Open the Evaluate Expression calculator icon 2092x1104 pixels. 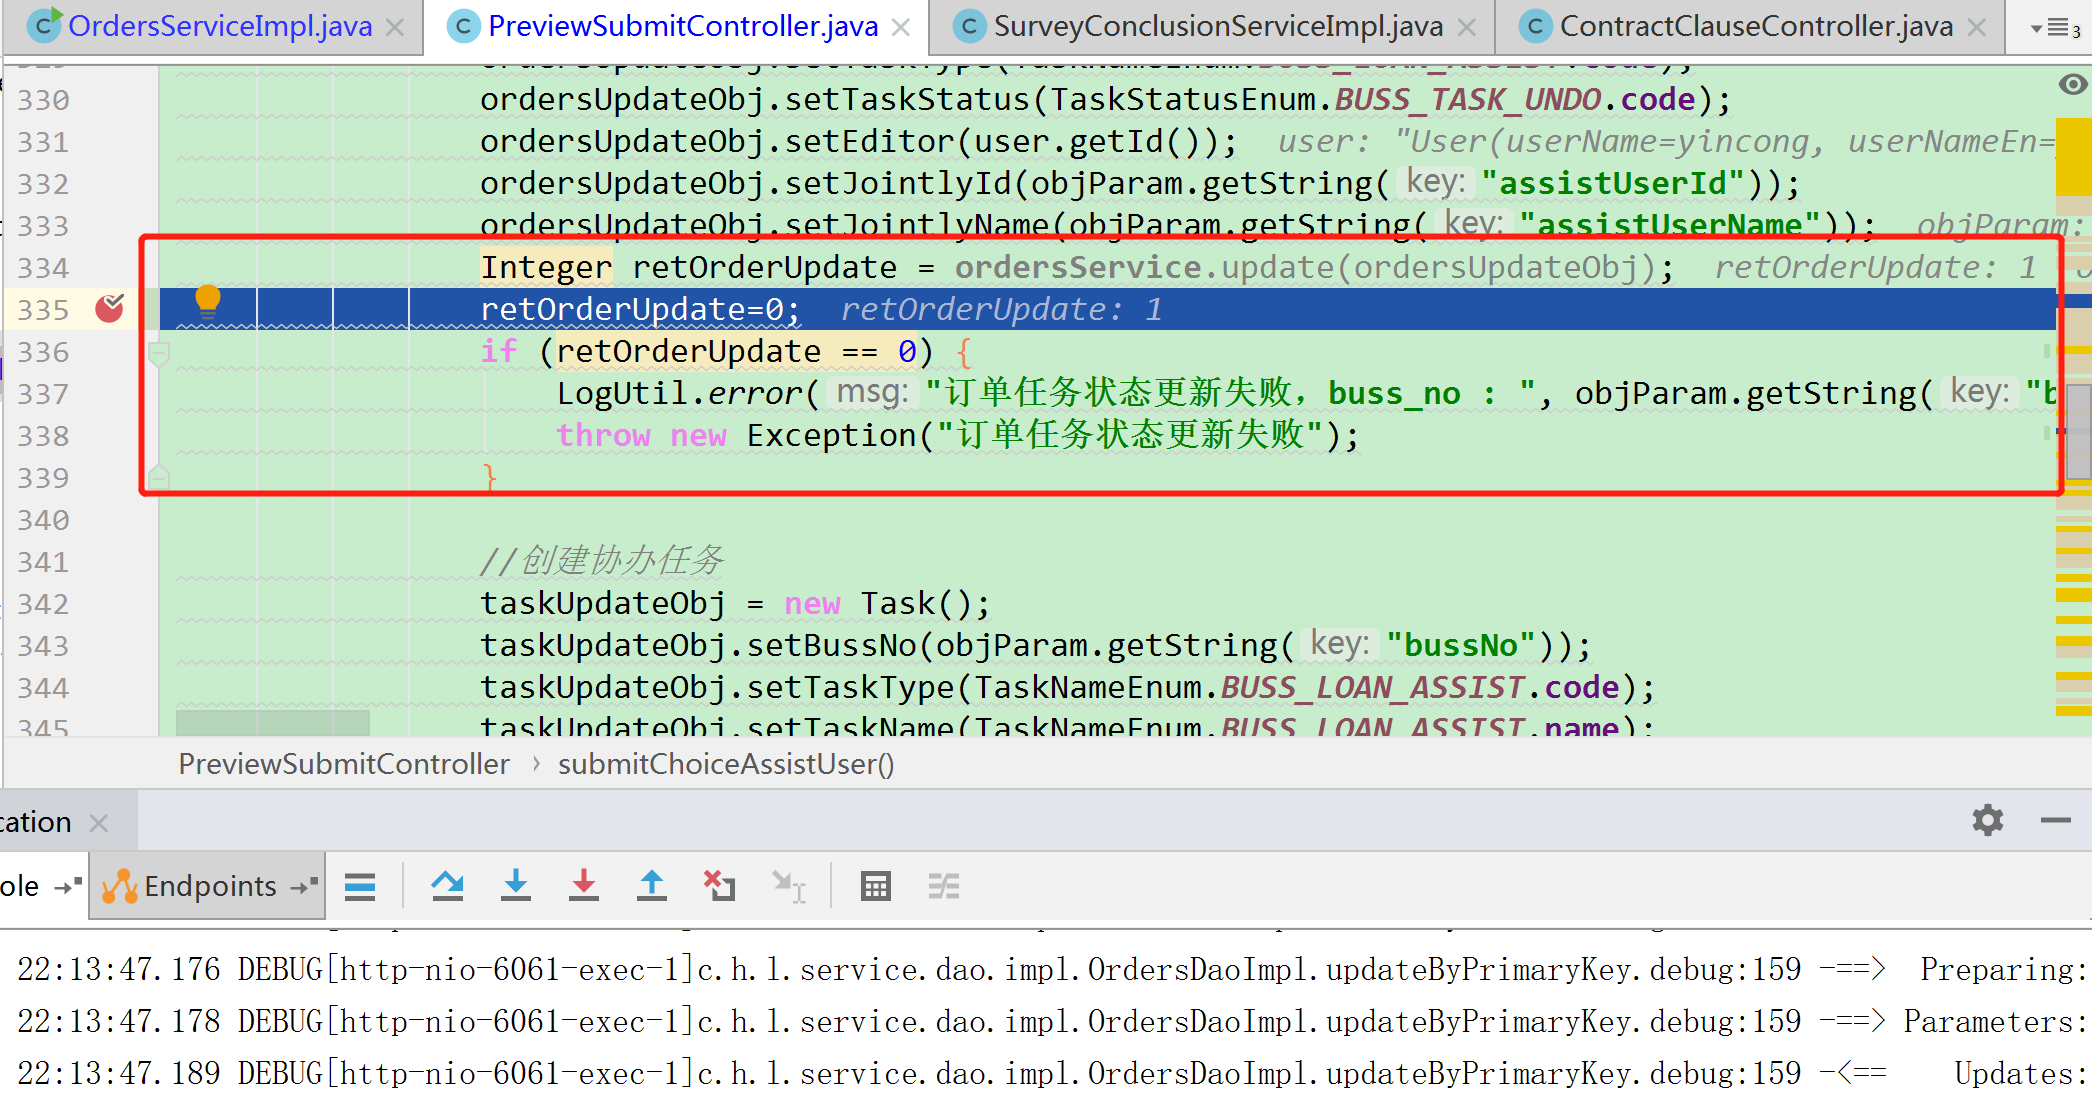875,886
